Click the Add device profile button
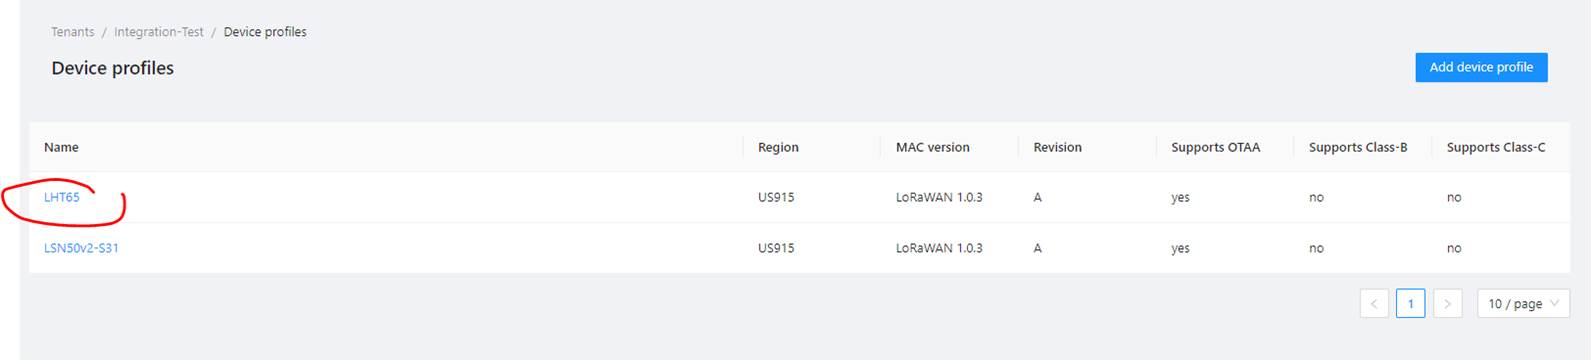1591x360 pixels. click(1481, 67)
